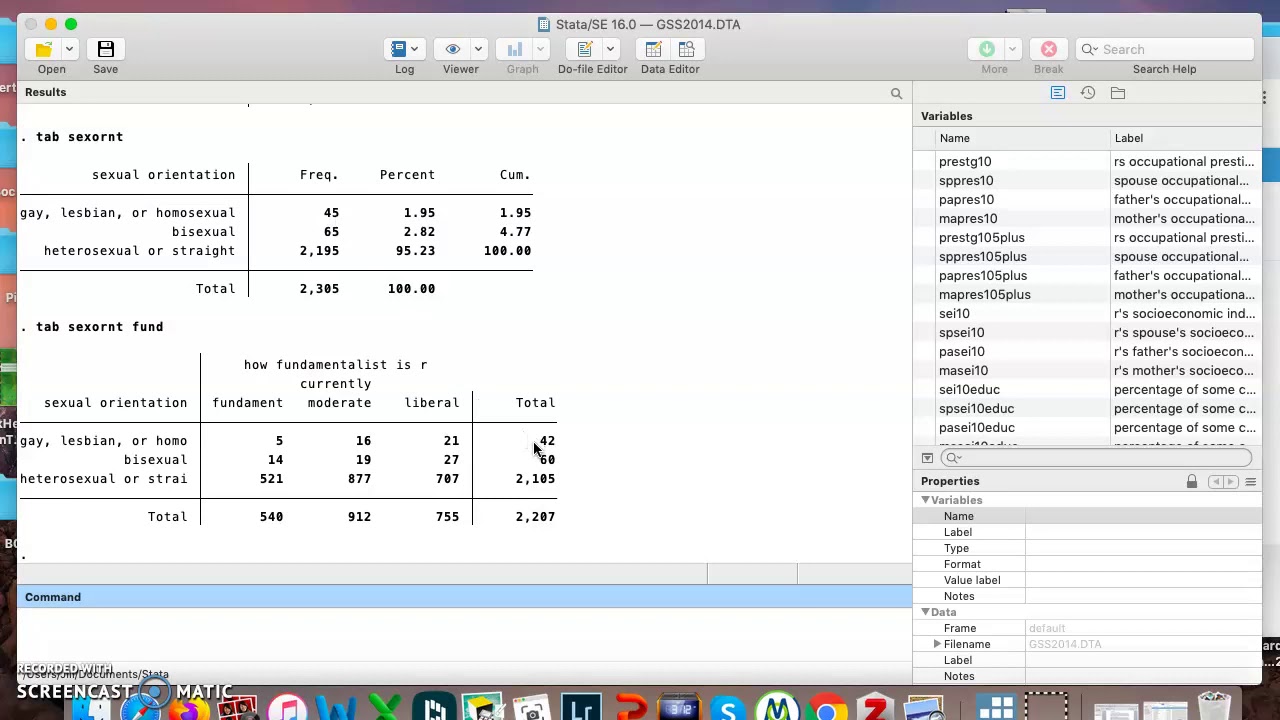1280x720 pixels.
Task: Select variable sppres10
Action: [966, 181]
